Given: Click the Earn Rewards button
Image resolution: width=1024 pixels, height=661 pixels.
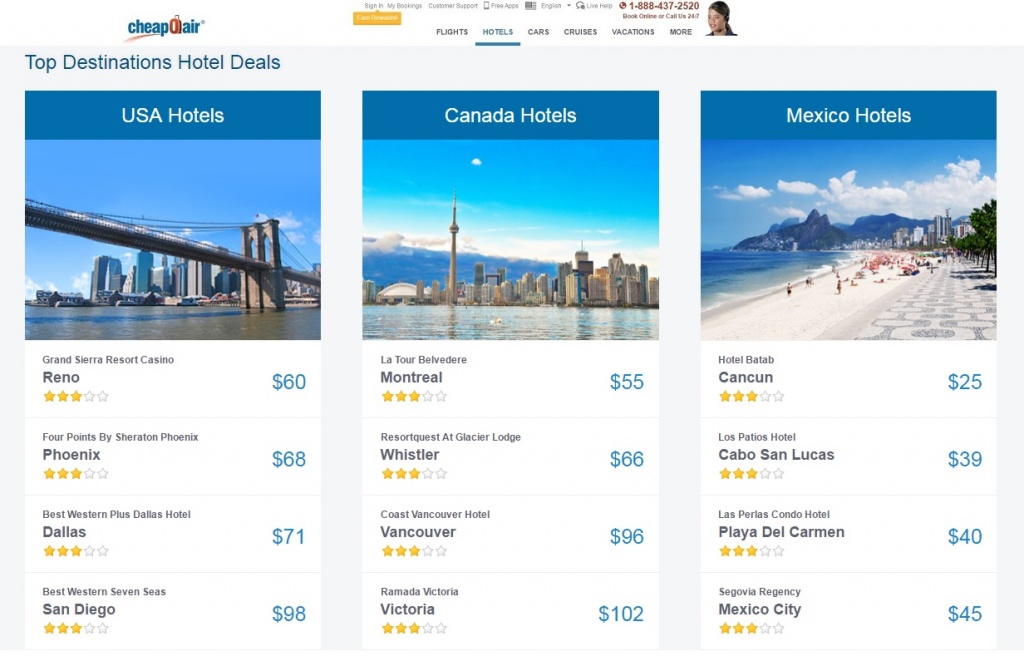Looking at the screenshot, I should tap(377, 18).
